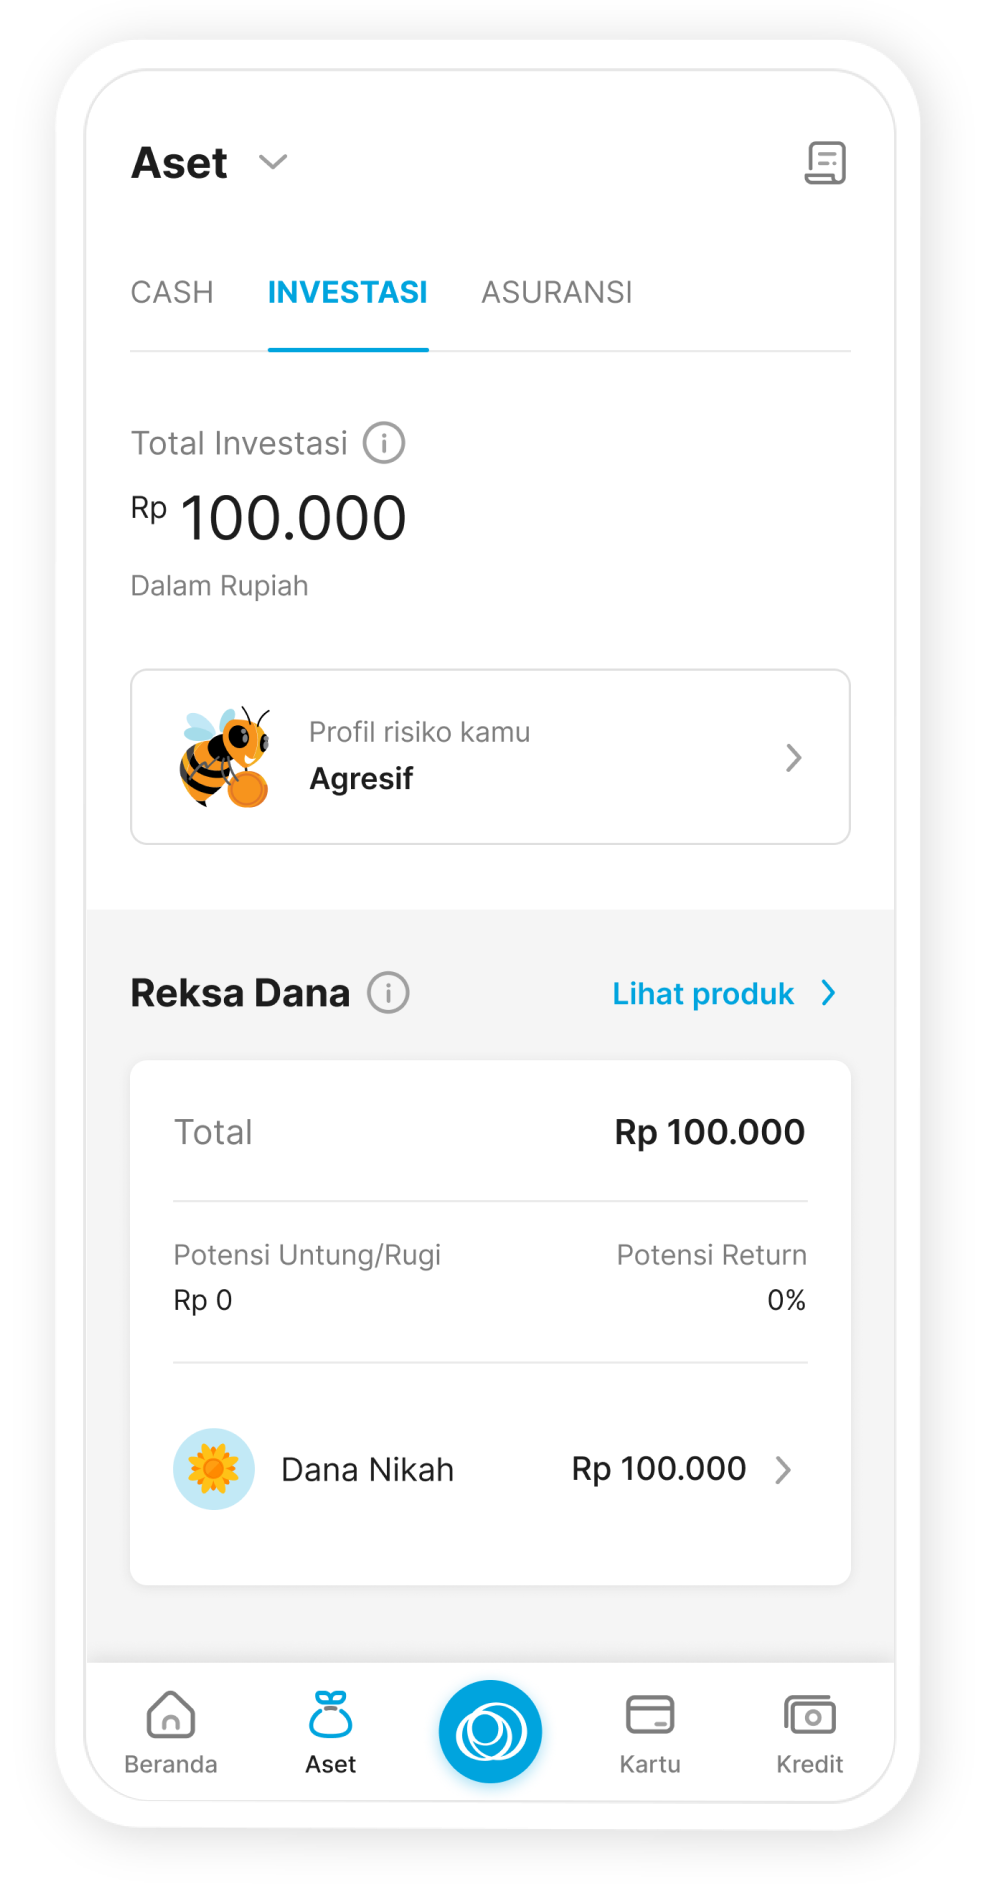Select the Aset money bag icon
The height and width of the screenshot is (1884, 990).
pyautogui.click(x=330, y=1715)
